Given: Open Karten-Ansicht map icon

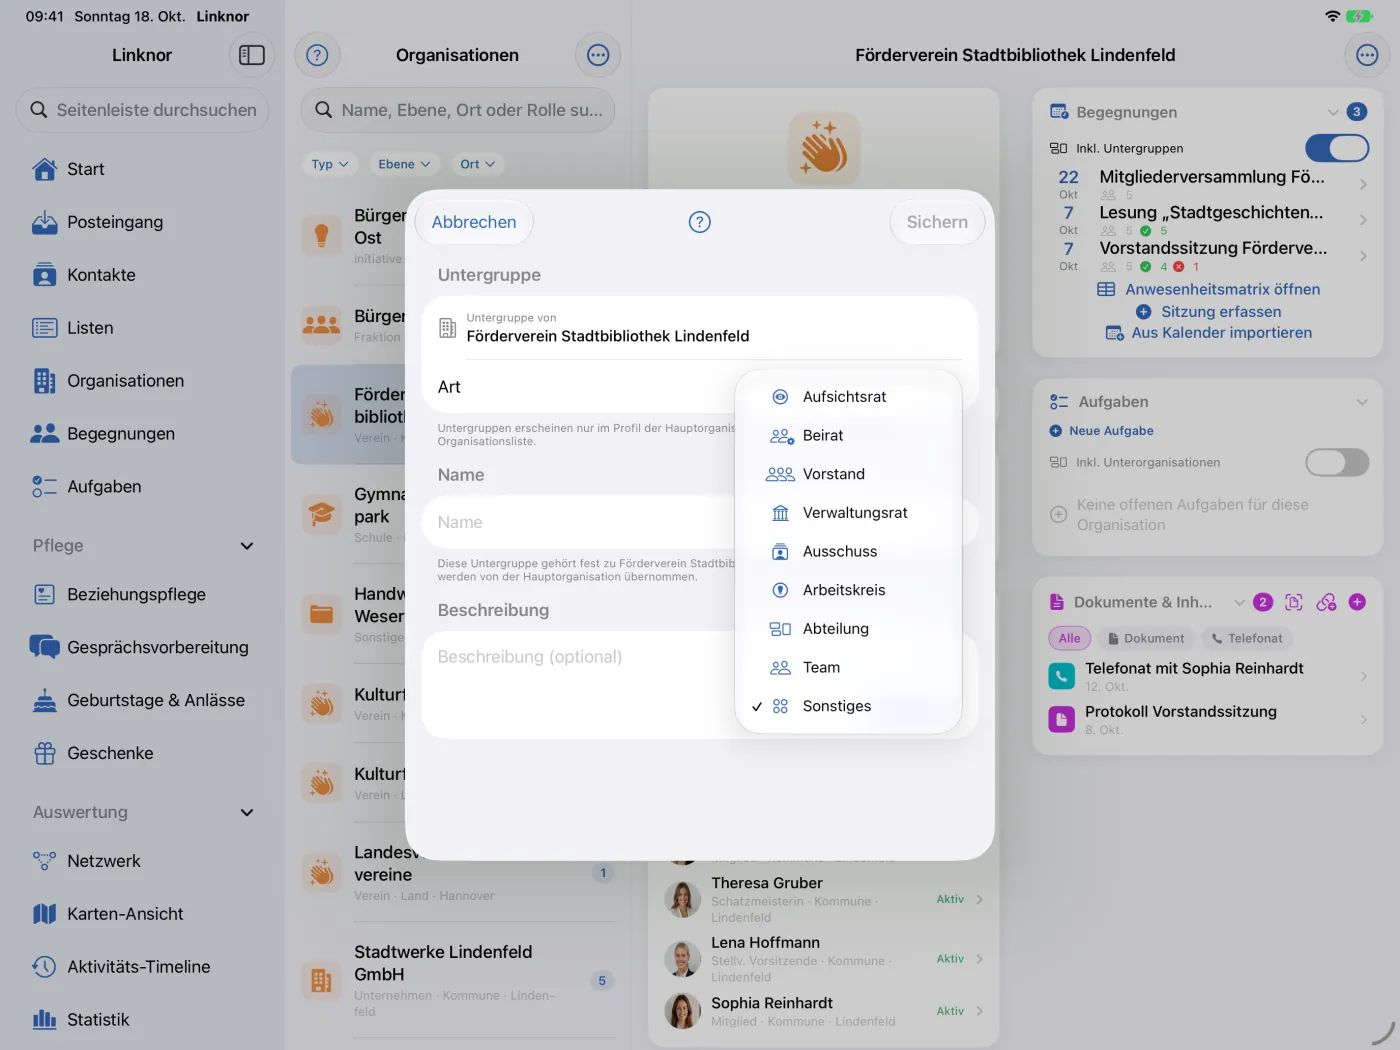Looking at the screenshot, I should click(45, 914).
